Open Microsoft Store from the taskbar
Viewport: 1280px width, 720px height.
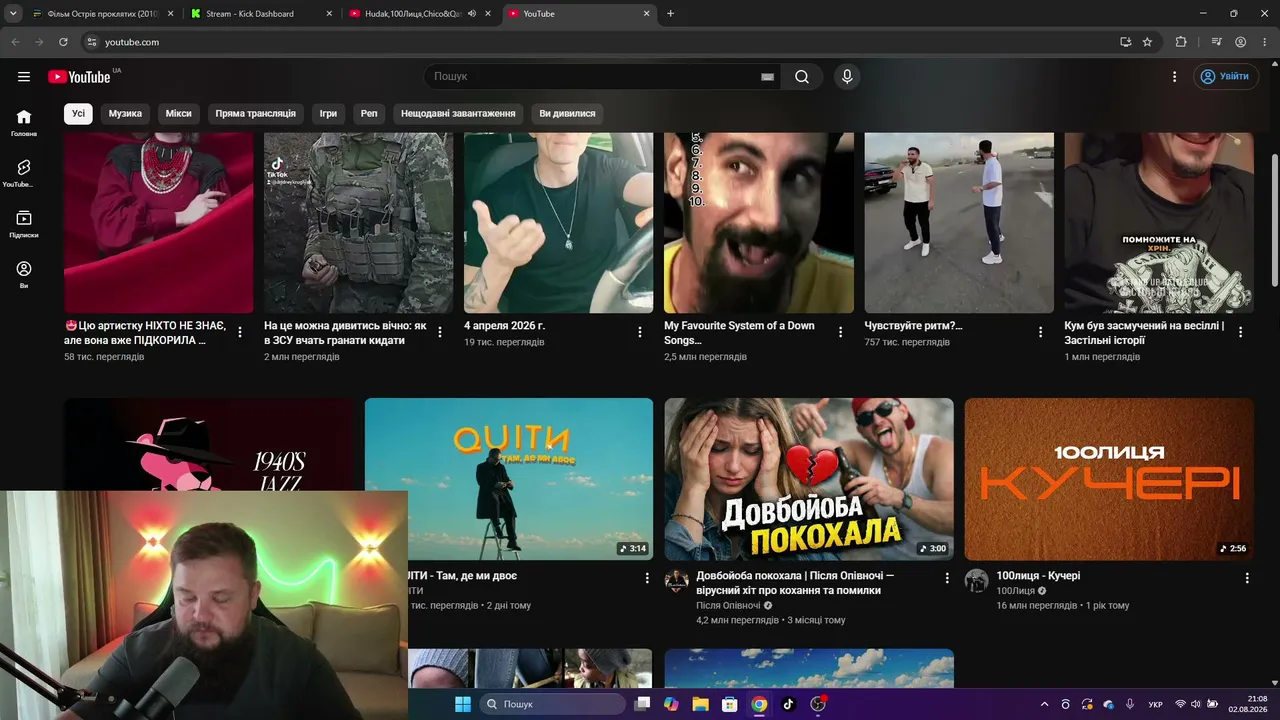click(x=730, y=704)
